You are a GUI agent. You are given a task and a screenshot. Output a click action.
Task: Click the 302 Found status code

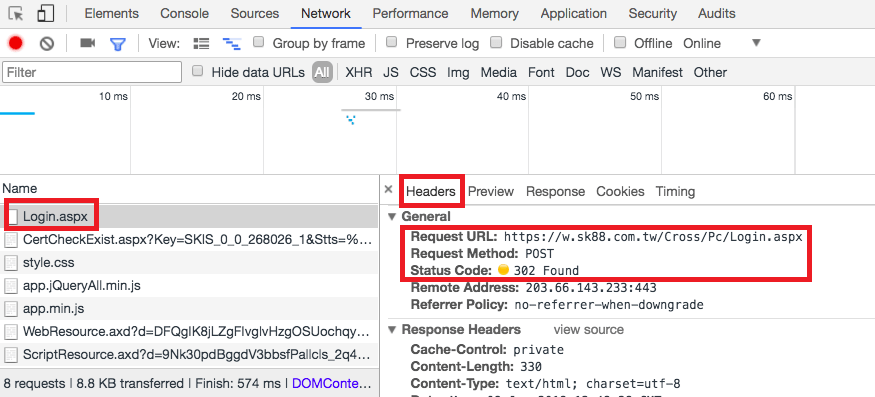[546, 271]
